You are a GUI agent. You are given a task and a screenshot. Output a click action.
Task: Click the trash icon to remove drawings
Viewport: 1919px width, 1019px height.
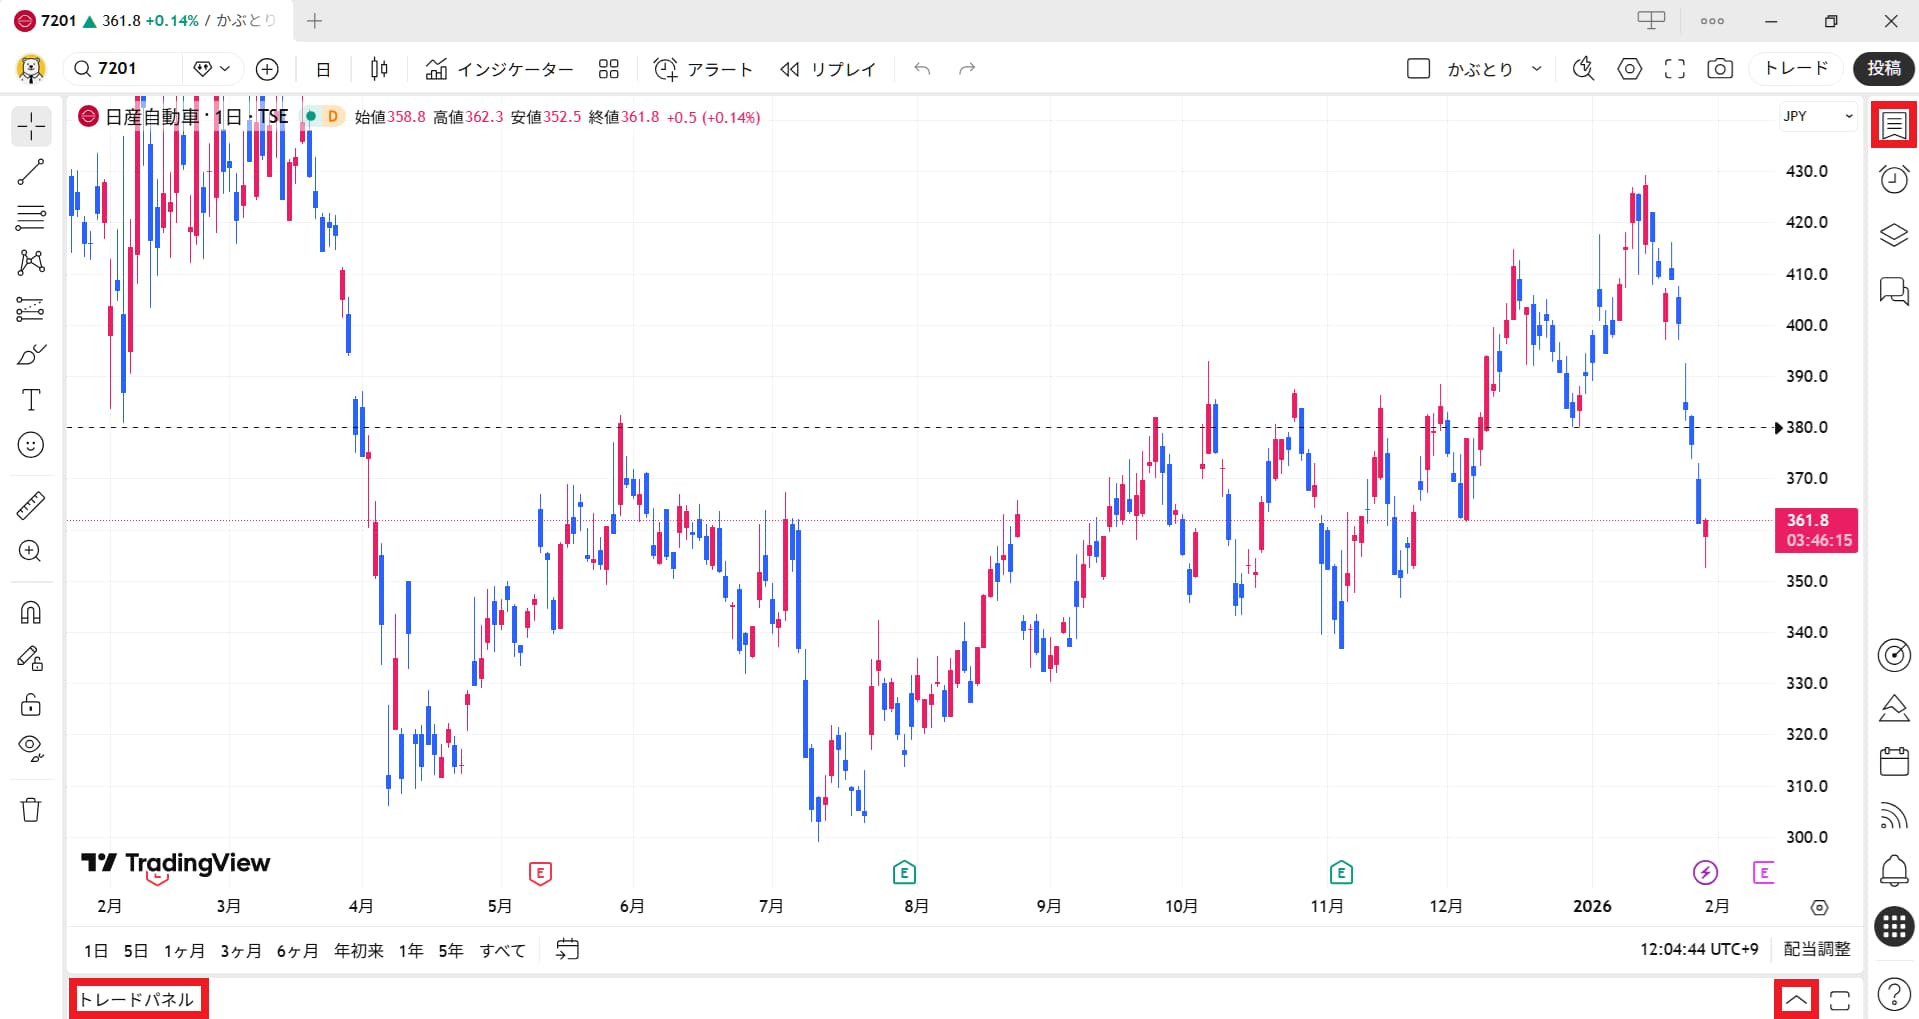tap(31, 809)
